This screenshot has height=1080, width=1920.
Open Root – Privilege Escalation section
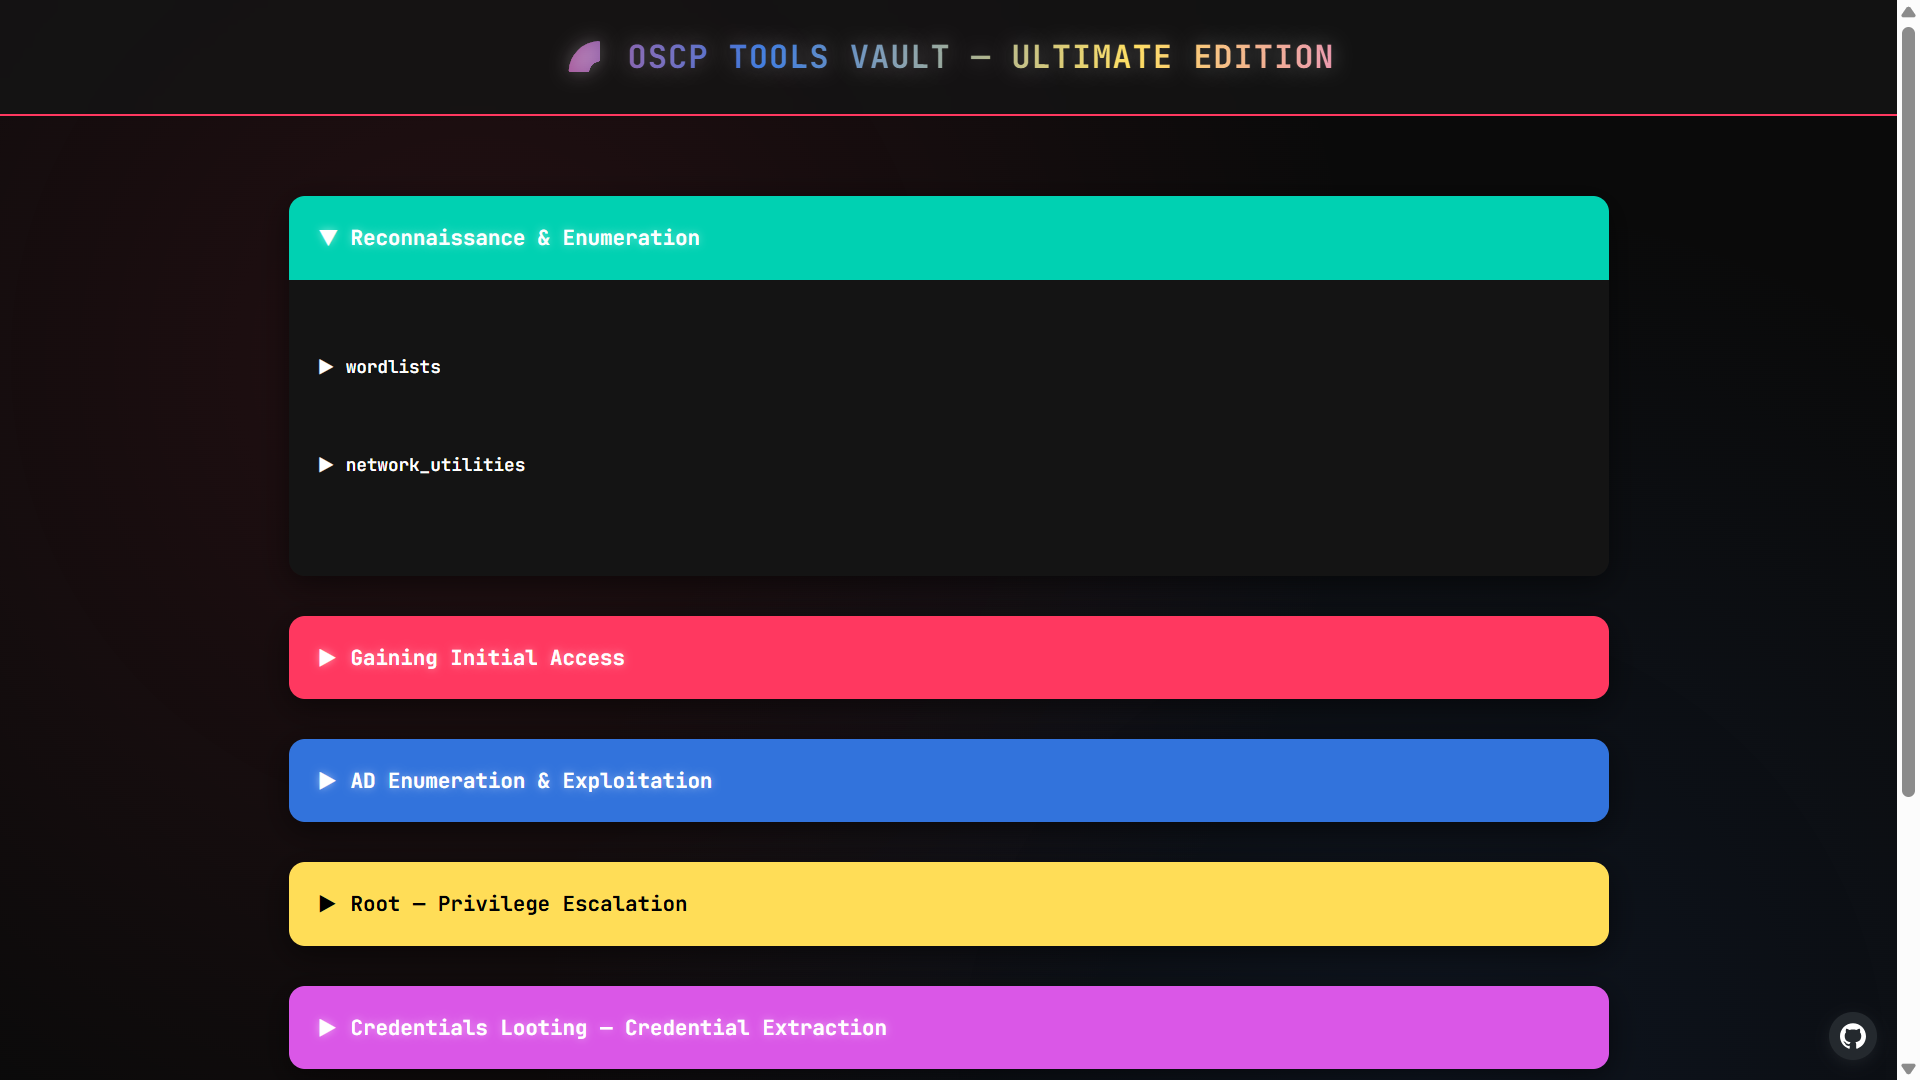(518, 904)
